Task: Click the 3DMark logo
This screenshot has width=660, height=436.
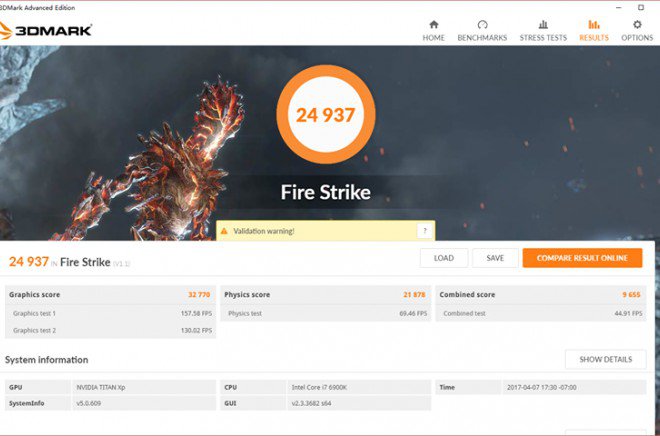Action: 47,30
